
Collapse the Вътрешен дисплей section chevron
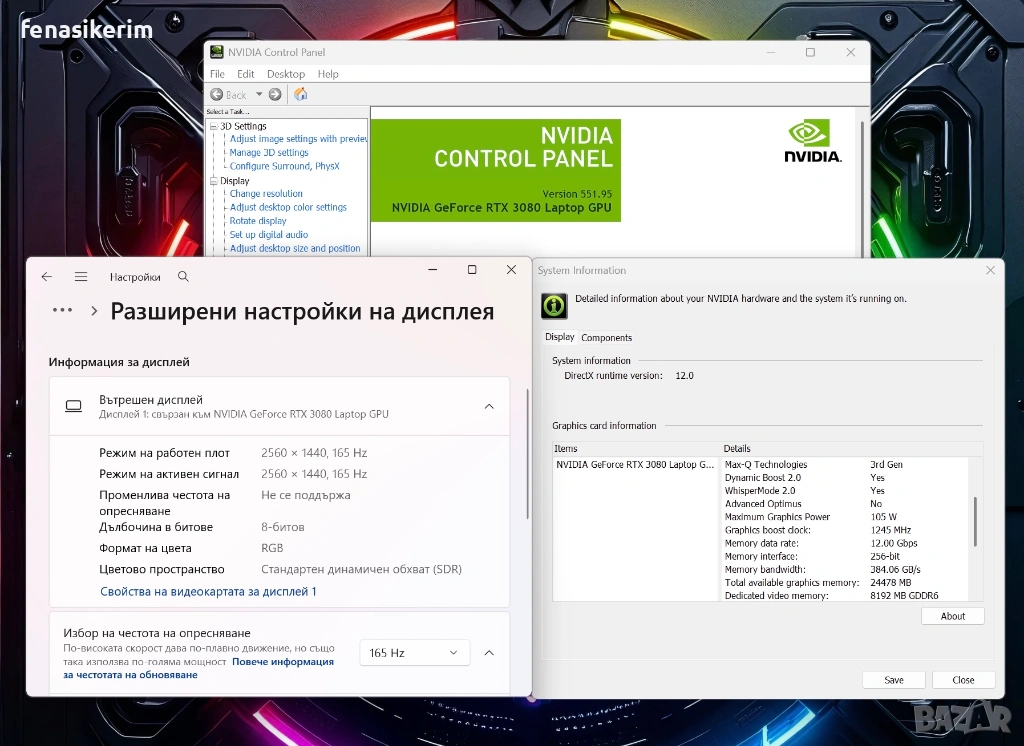[x=489, y=406]
